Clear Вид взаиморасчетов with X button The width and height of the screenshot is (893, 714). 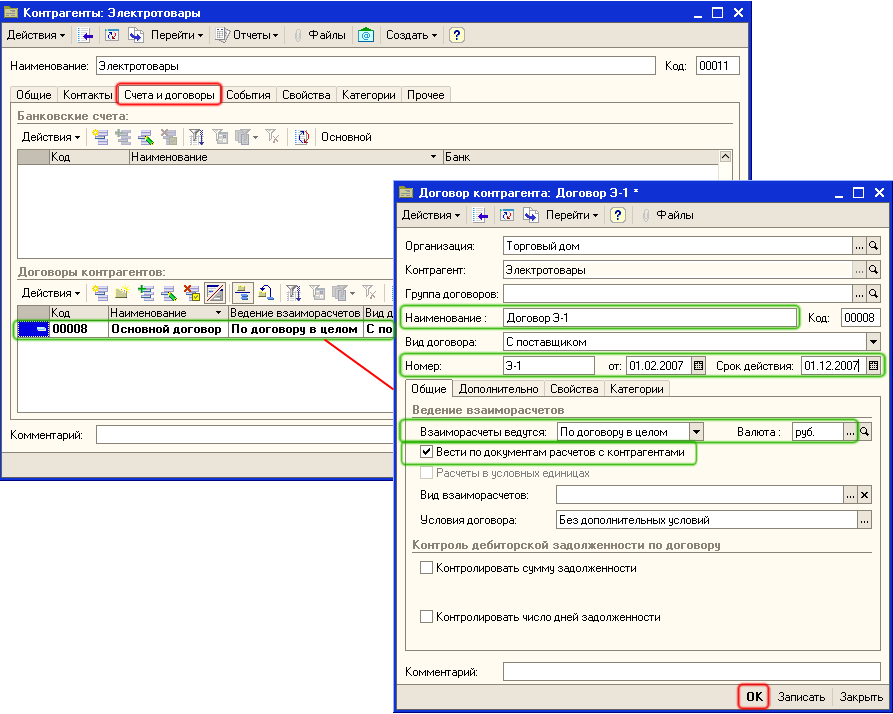(x=865, y=495)
